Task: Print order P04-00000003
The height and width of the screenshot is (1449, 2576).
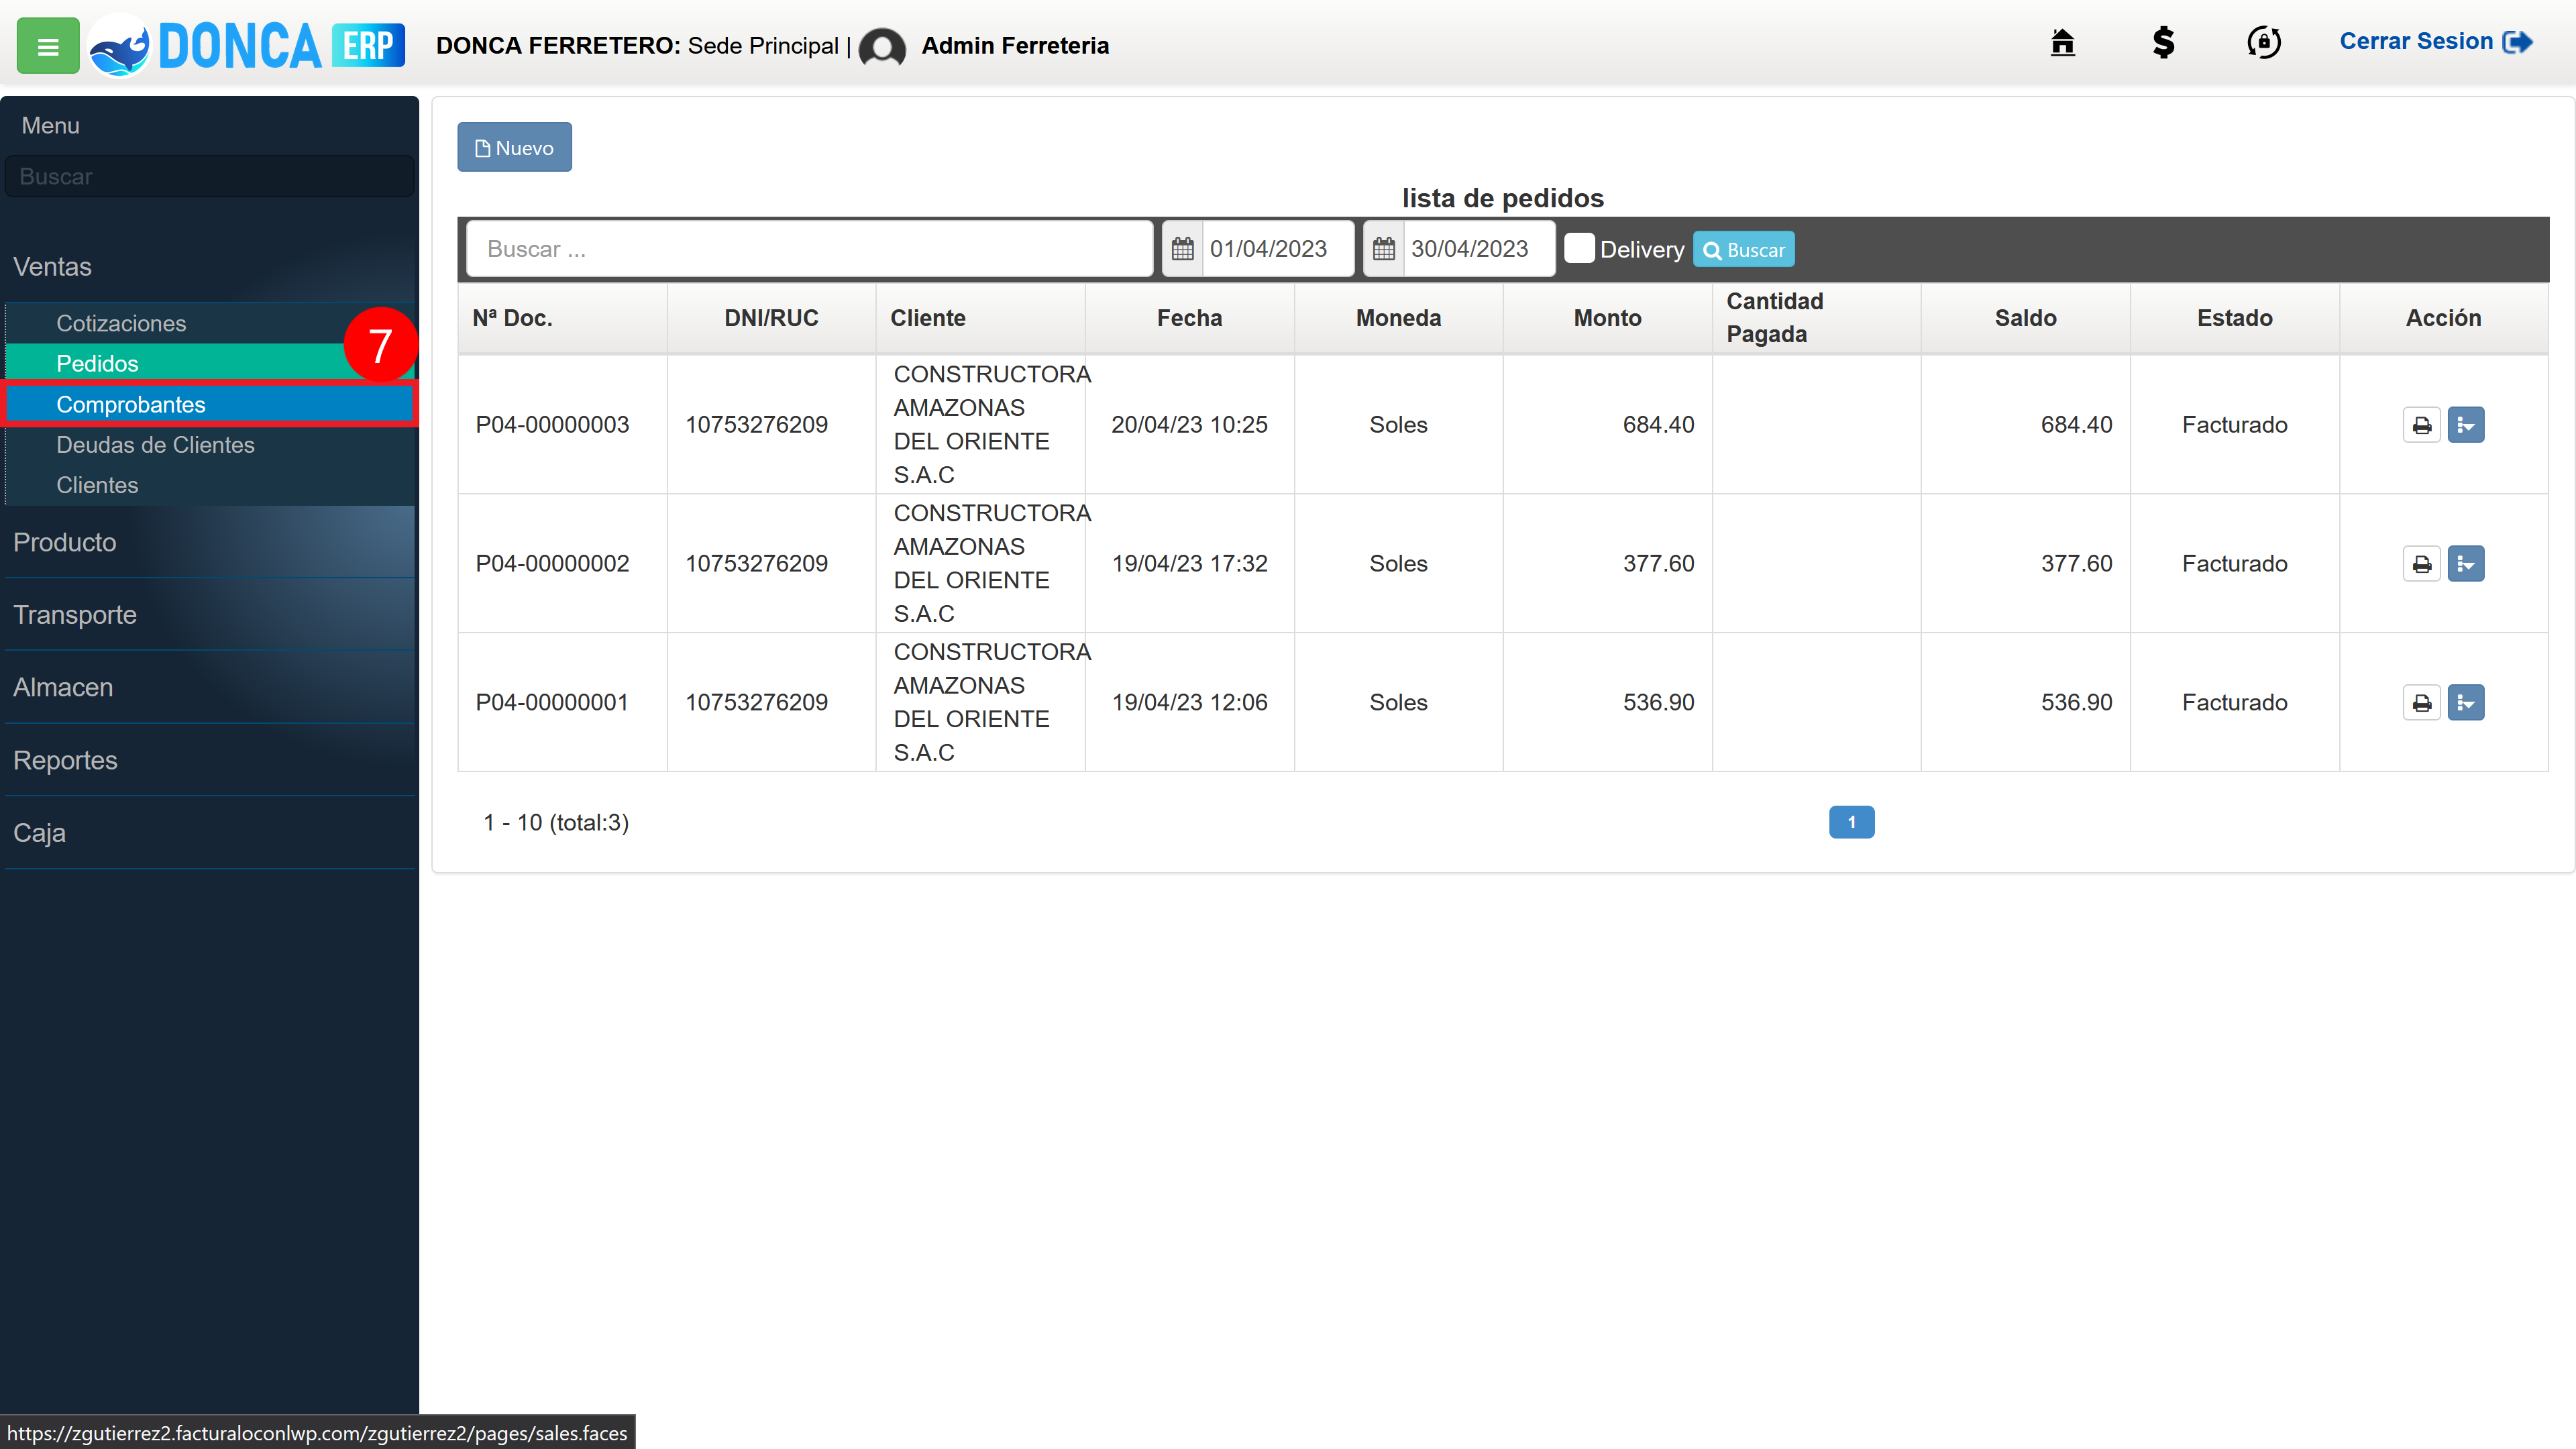Action: [x=2421, y=425]
